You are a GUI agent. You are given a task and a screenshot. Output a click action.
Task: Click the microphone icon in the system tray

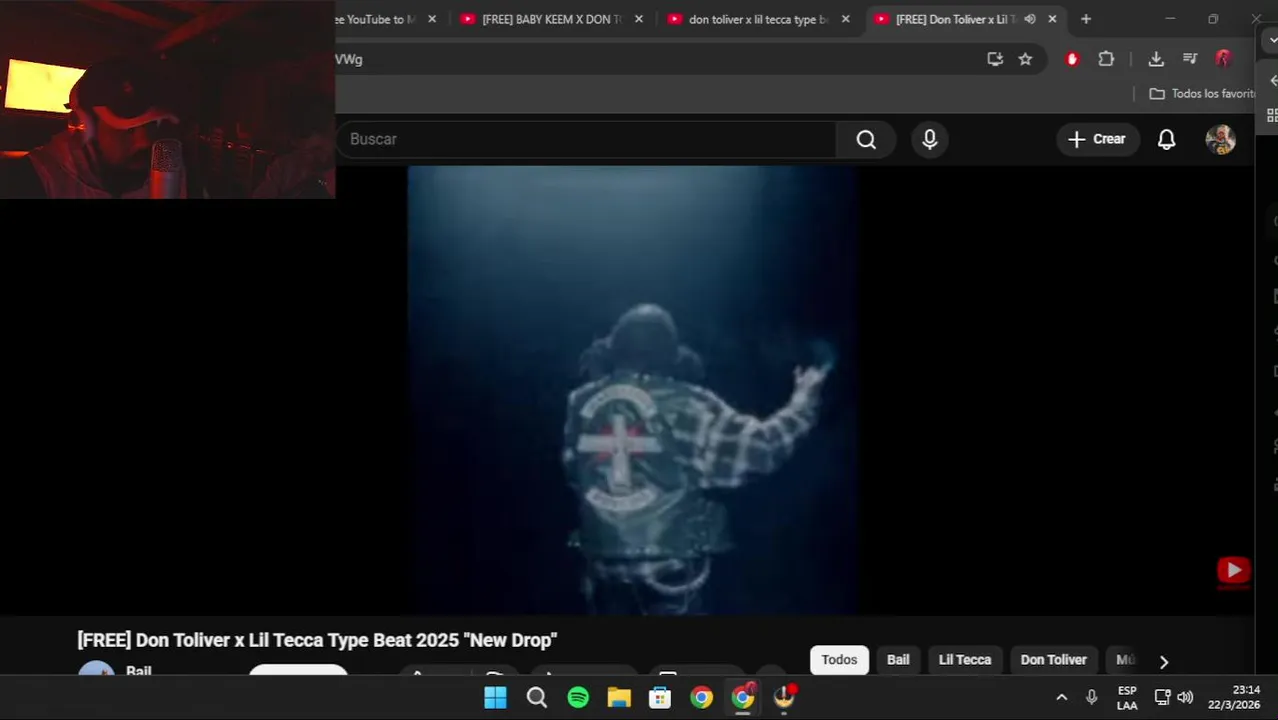tap(1091, 698)
